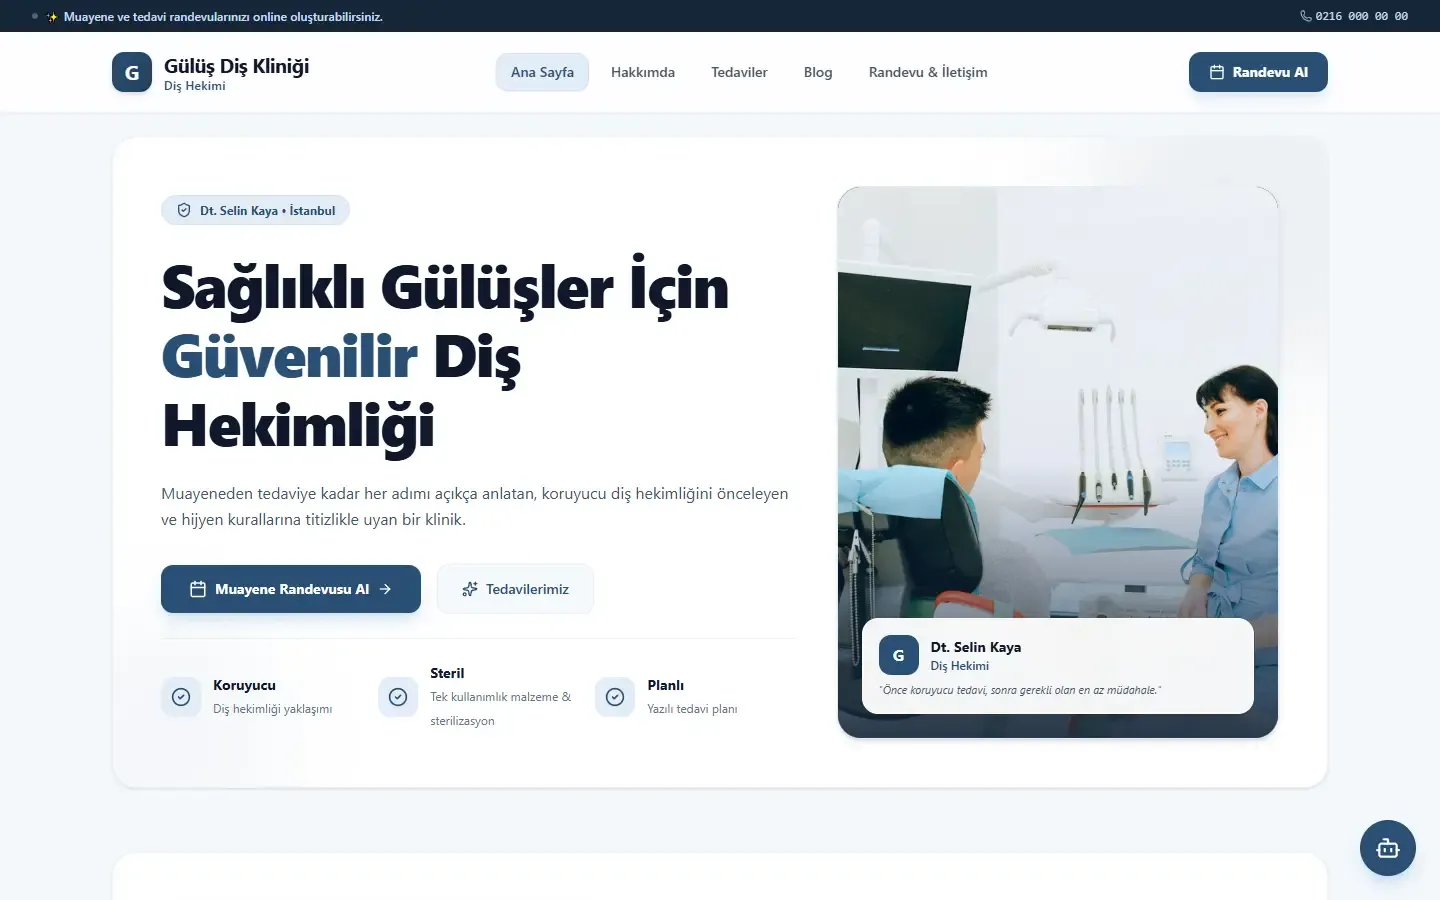This screenshot has height=900, width=1440.
Task: Click sparkles icon in Tedavilerimiz button
Action: pos(470,589)
